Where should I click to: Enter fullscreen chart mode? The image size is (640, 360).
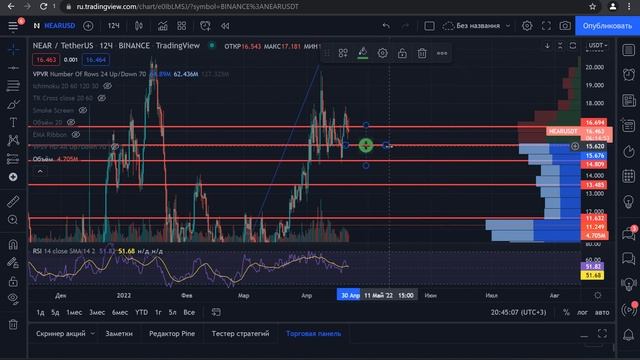pos(546,26)
